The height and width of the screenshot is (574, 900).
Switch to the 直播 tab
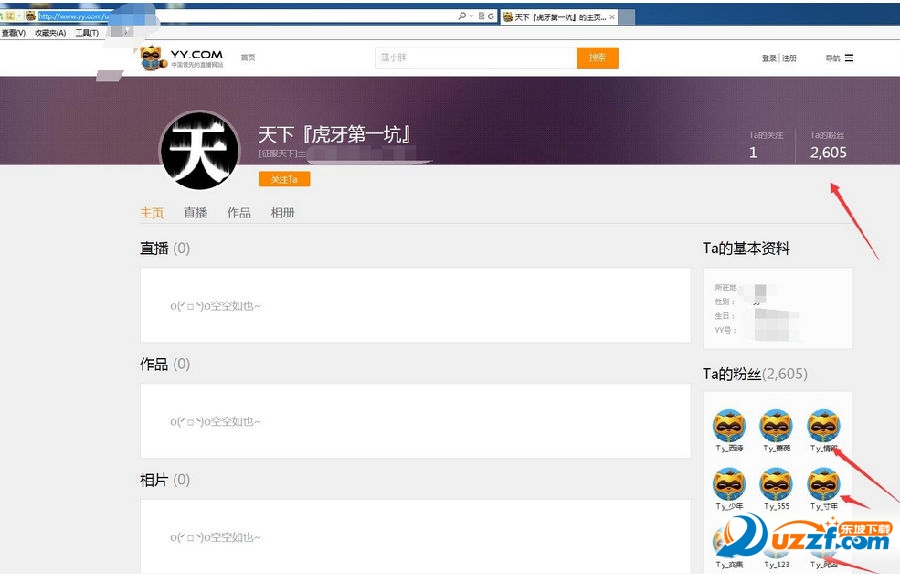point(195,213)
